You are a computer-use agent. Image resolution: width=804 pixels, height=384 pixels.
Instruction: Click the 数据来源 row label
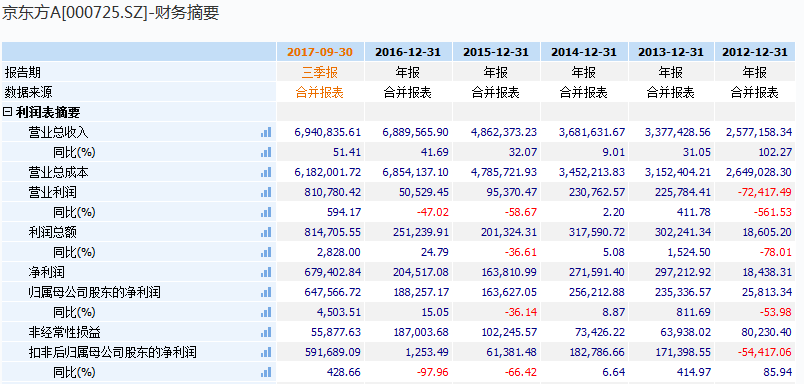[x=29, y=92]
